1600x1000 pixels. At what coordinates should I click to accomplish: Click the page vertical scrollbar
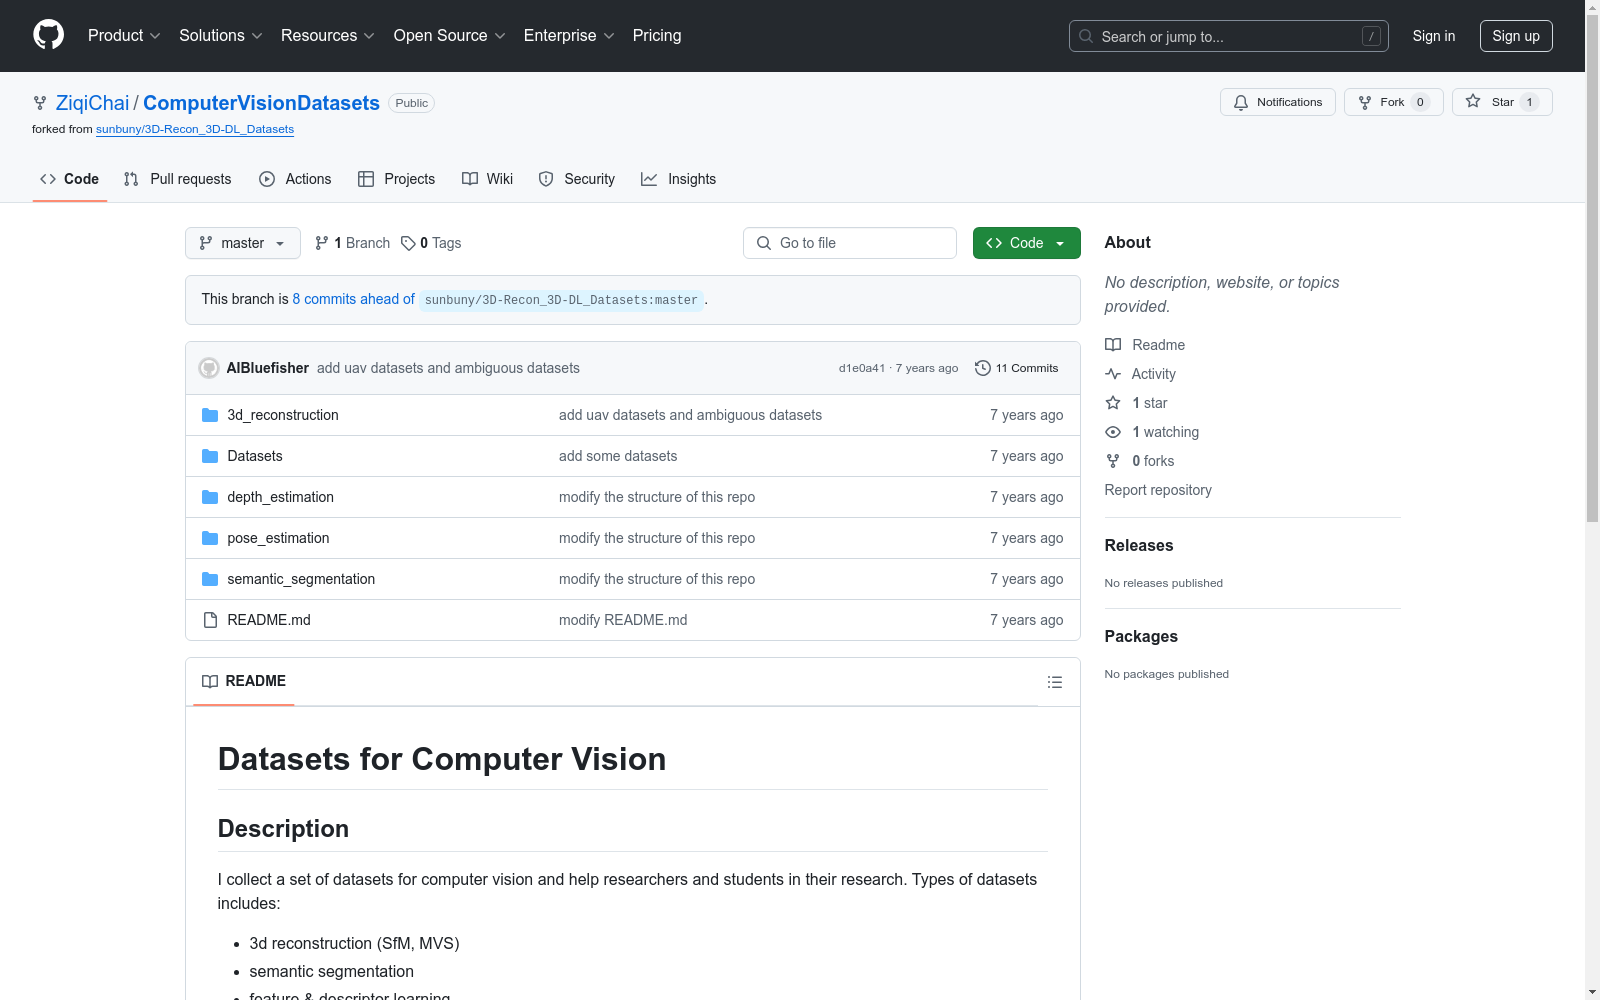1592,270
